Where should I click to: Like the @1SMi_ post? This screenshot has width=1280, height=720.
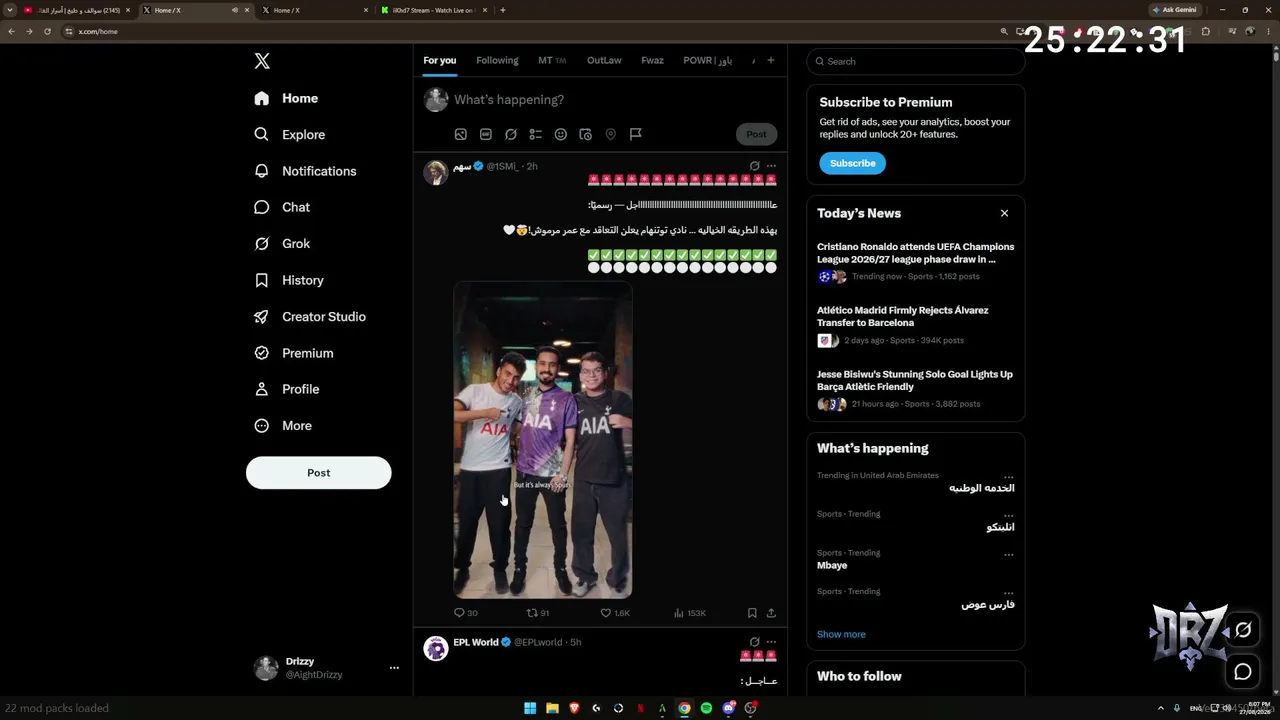[x=615, y=613]
